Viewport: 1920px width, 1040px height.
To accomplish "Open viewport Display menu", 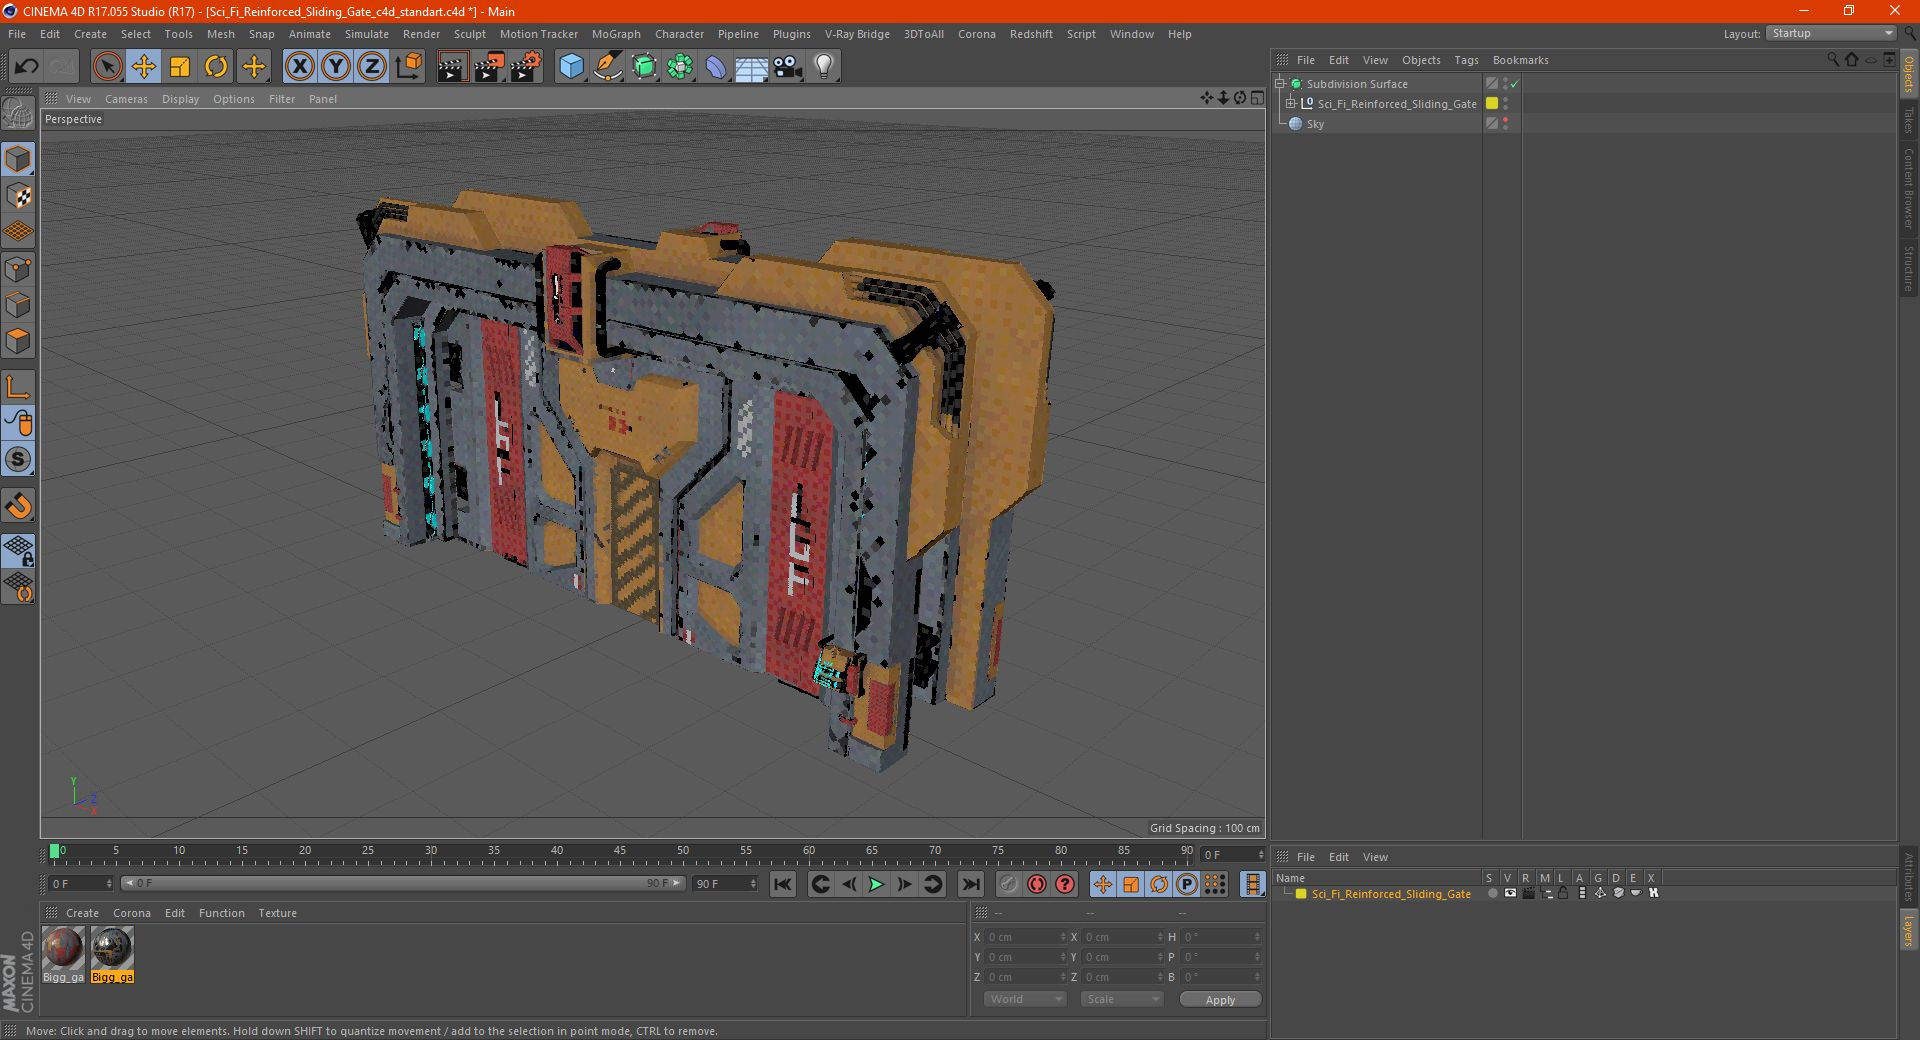I will pyautogui.click(x=180, y=99).
